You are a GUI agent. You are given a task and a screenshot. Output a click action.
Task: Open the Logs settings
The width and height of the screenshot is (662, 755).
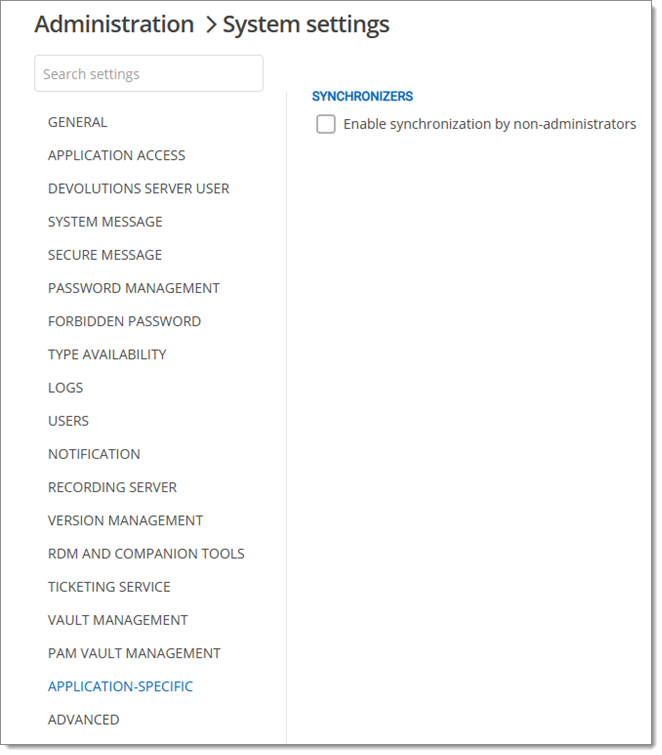[65, 387]
